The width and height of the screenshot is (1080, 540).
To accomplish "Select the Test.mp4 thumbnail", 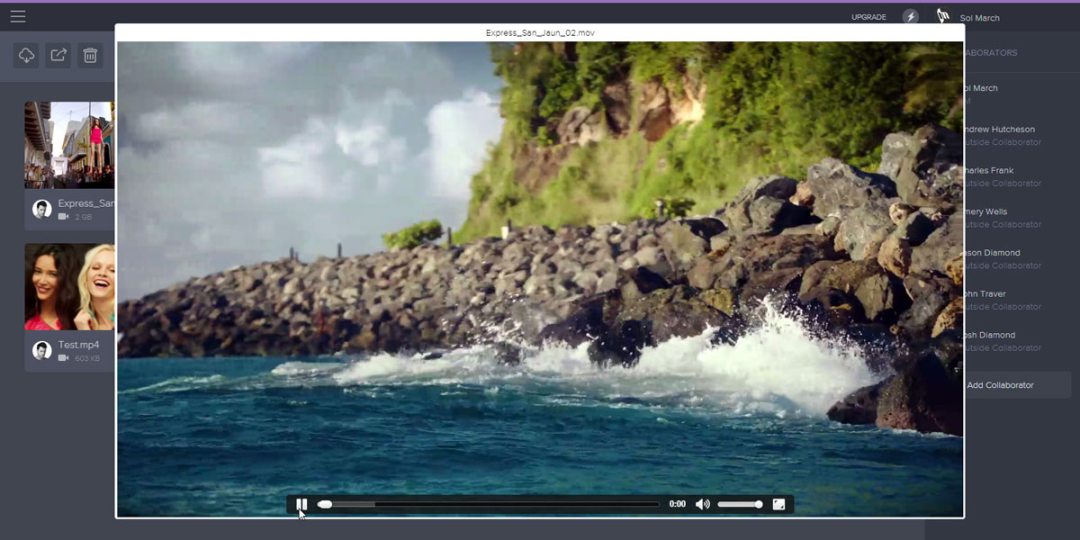I will pos(70,287).
